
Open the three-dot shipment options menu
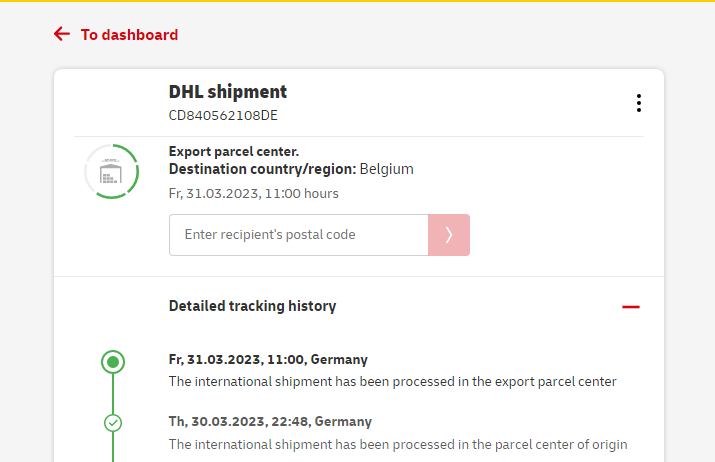coord(638,103)
